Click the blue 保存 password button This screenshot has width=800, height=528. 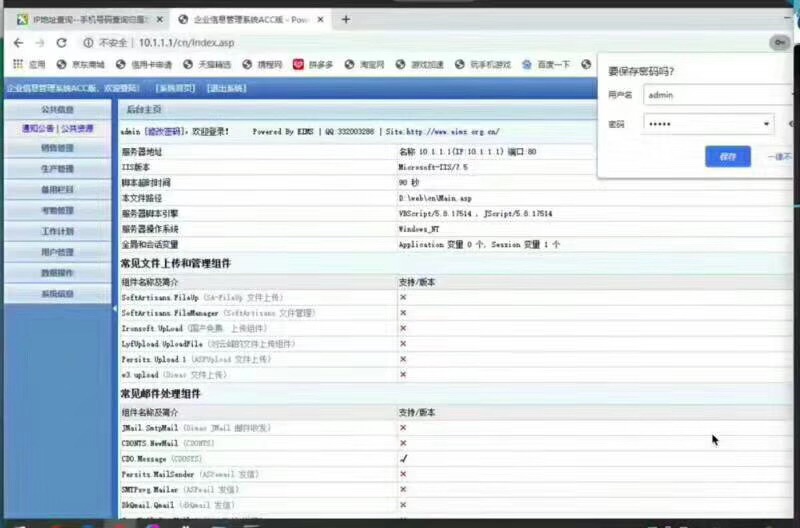tap(727, 156)
